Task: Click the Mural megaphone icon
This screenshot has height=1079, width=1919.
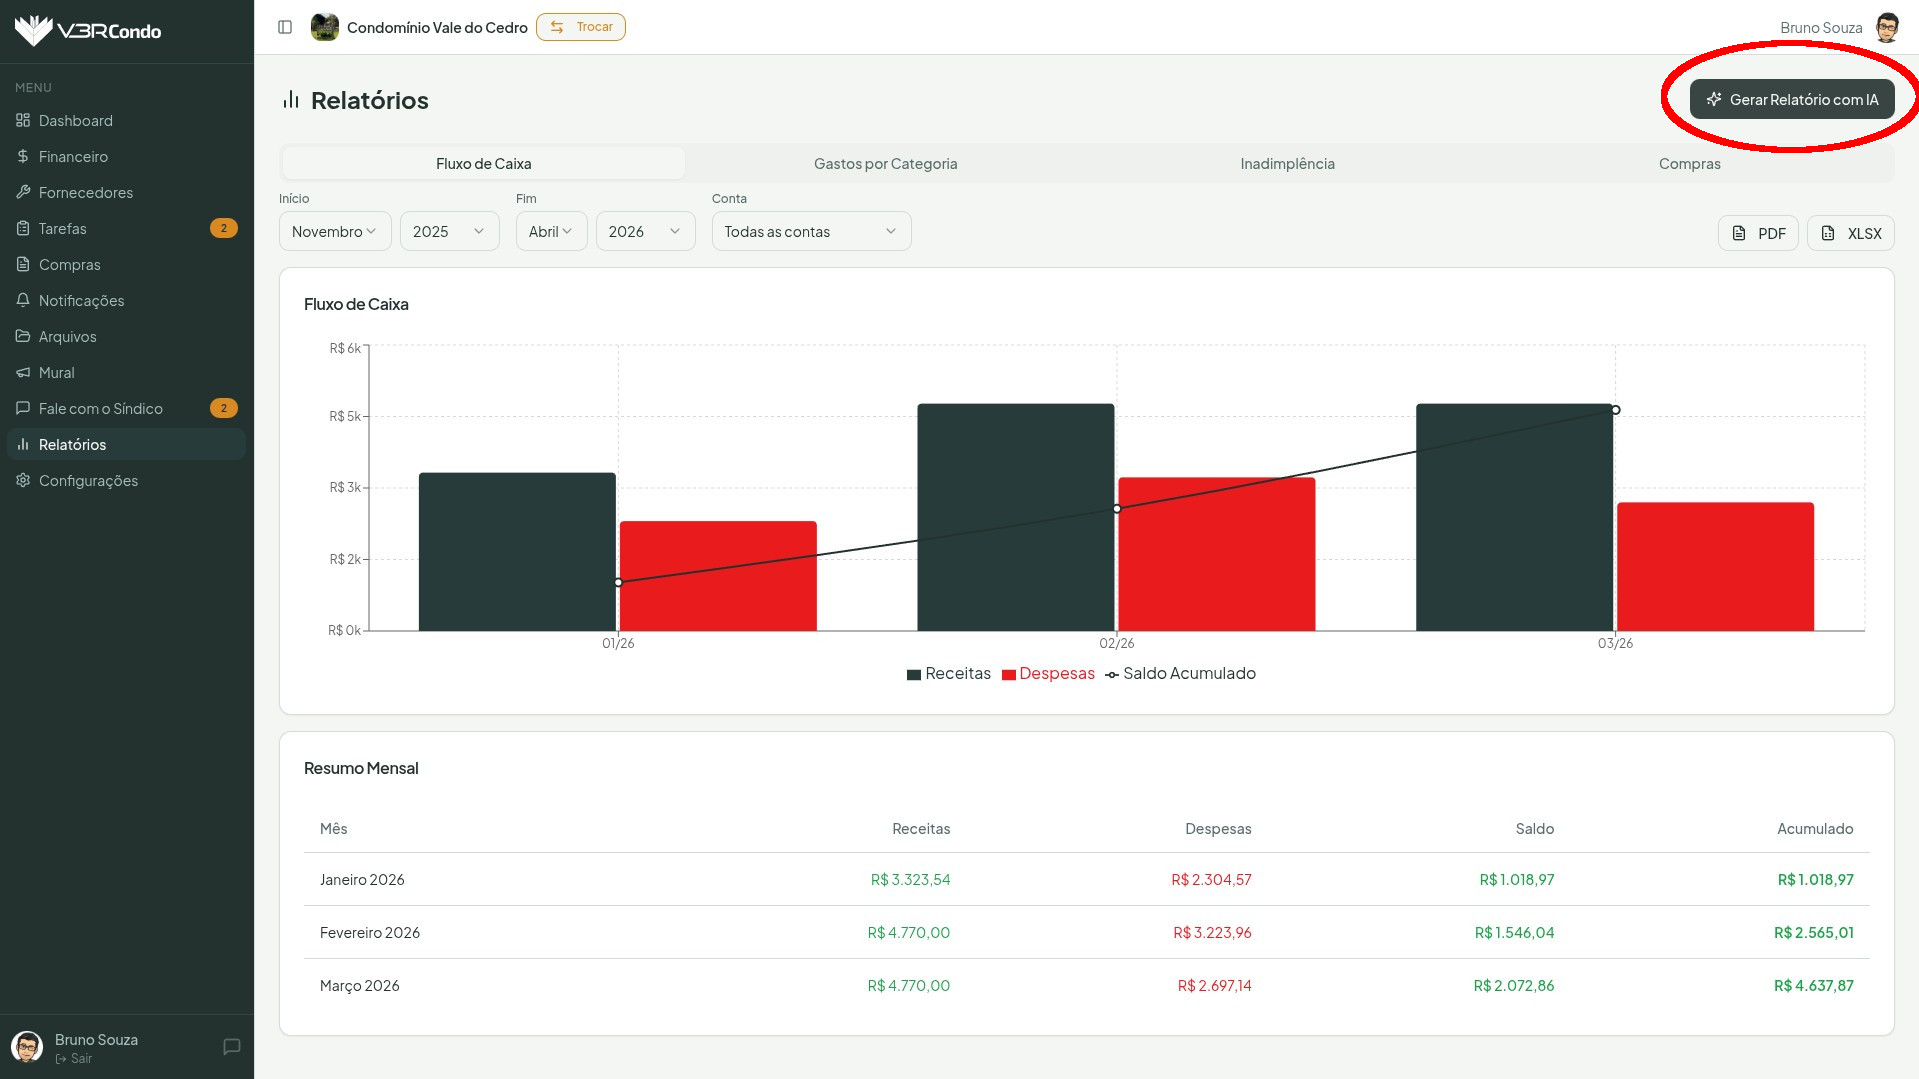Action: [23, 372]
